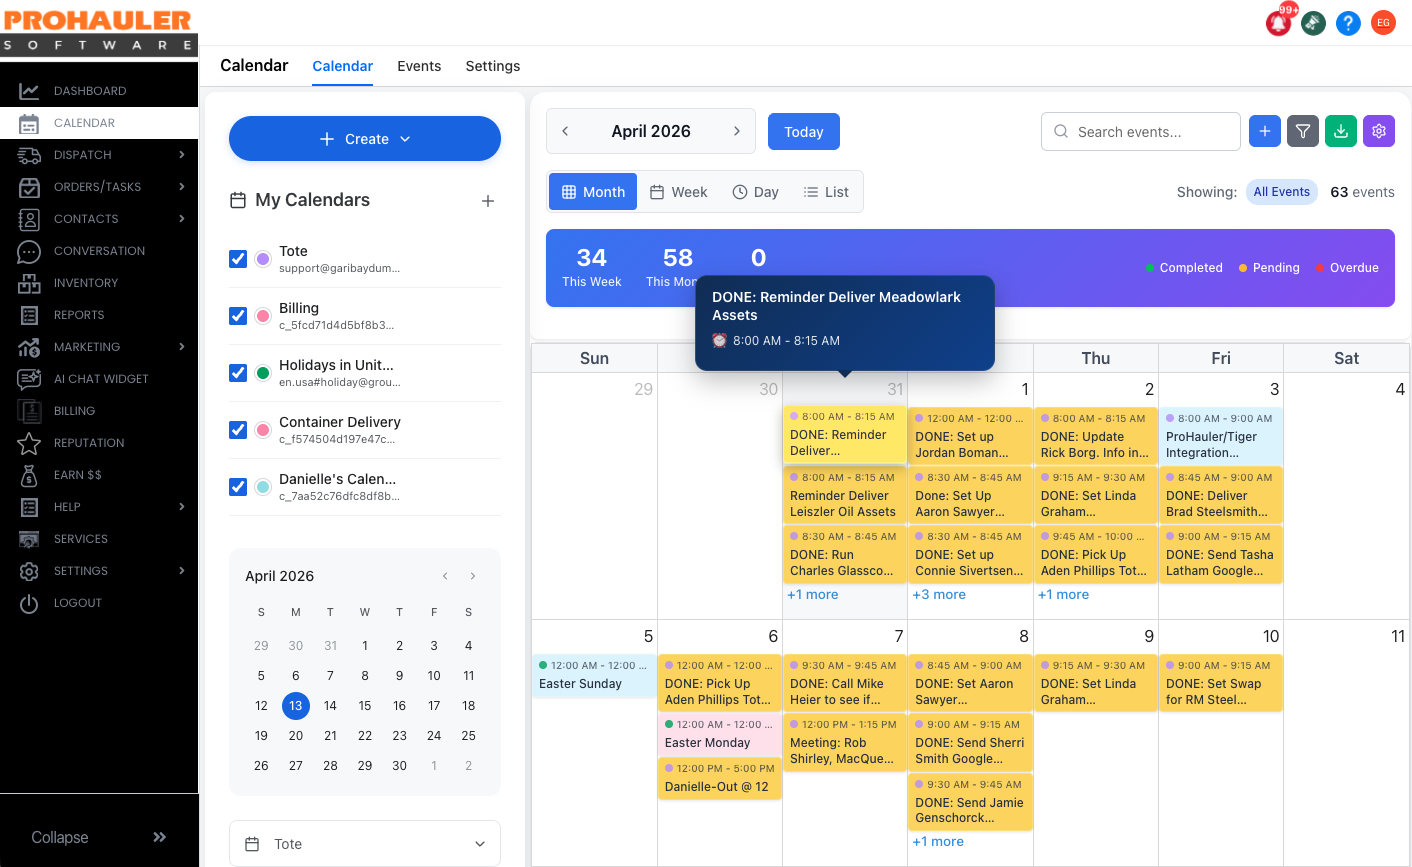Click Danielle's Calendar light blue color dot
This screenshot has height=867, width=1412.
263,487
